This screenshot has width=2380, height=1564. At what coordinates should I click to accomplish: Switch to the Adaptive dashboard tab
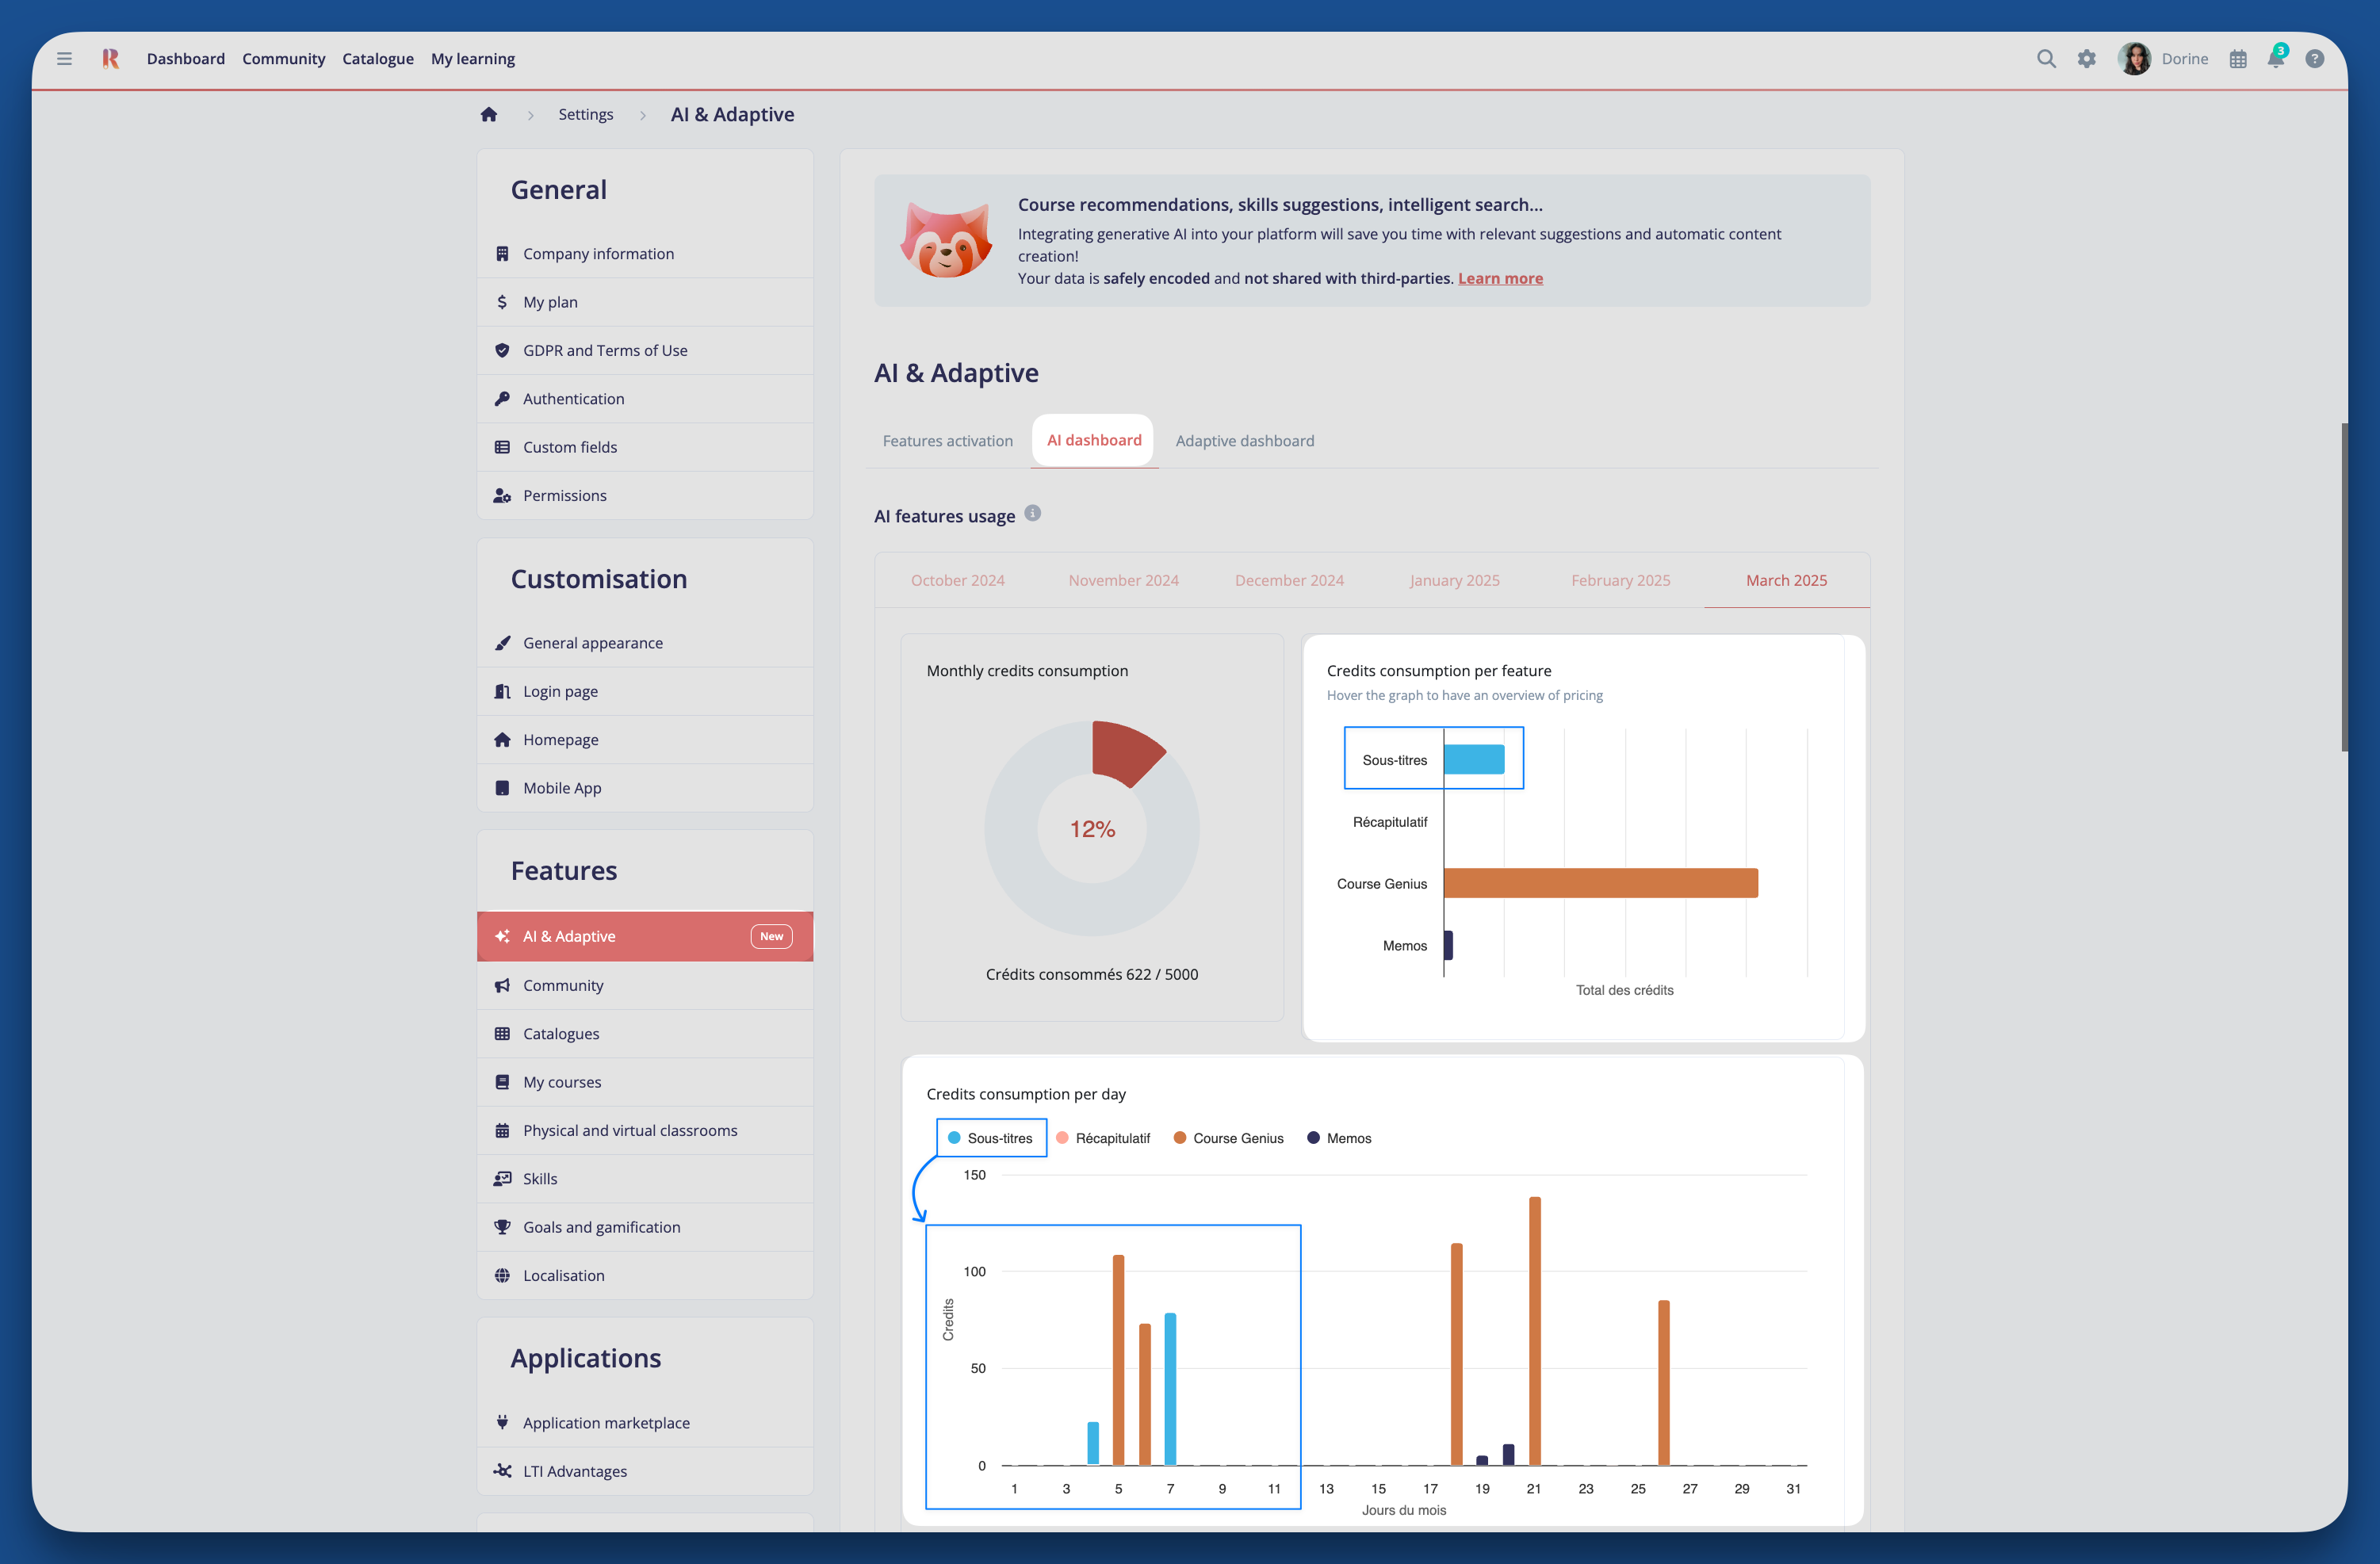[1244, 440]
